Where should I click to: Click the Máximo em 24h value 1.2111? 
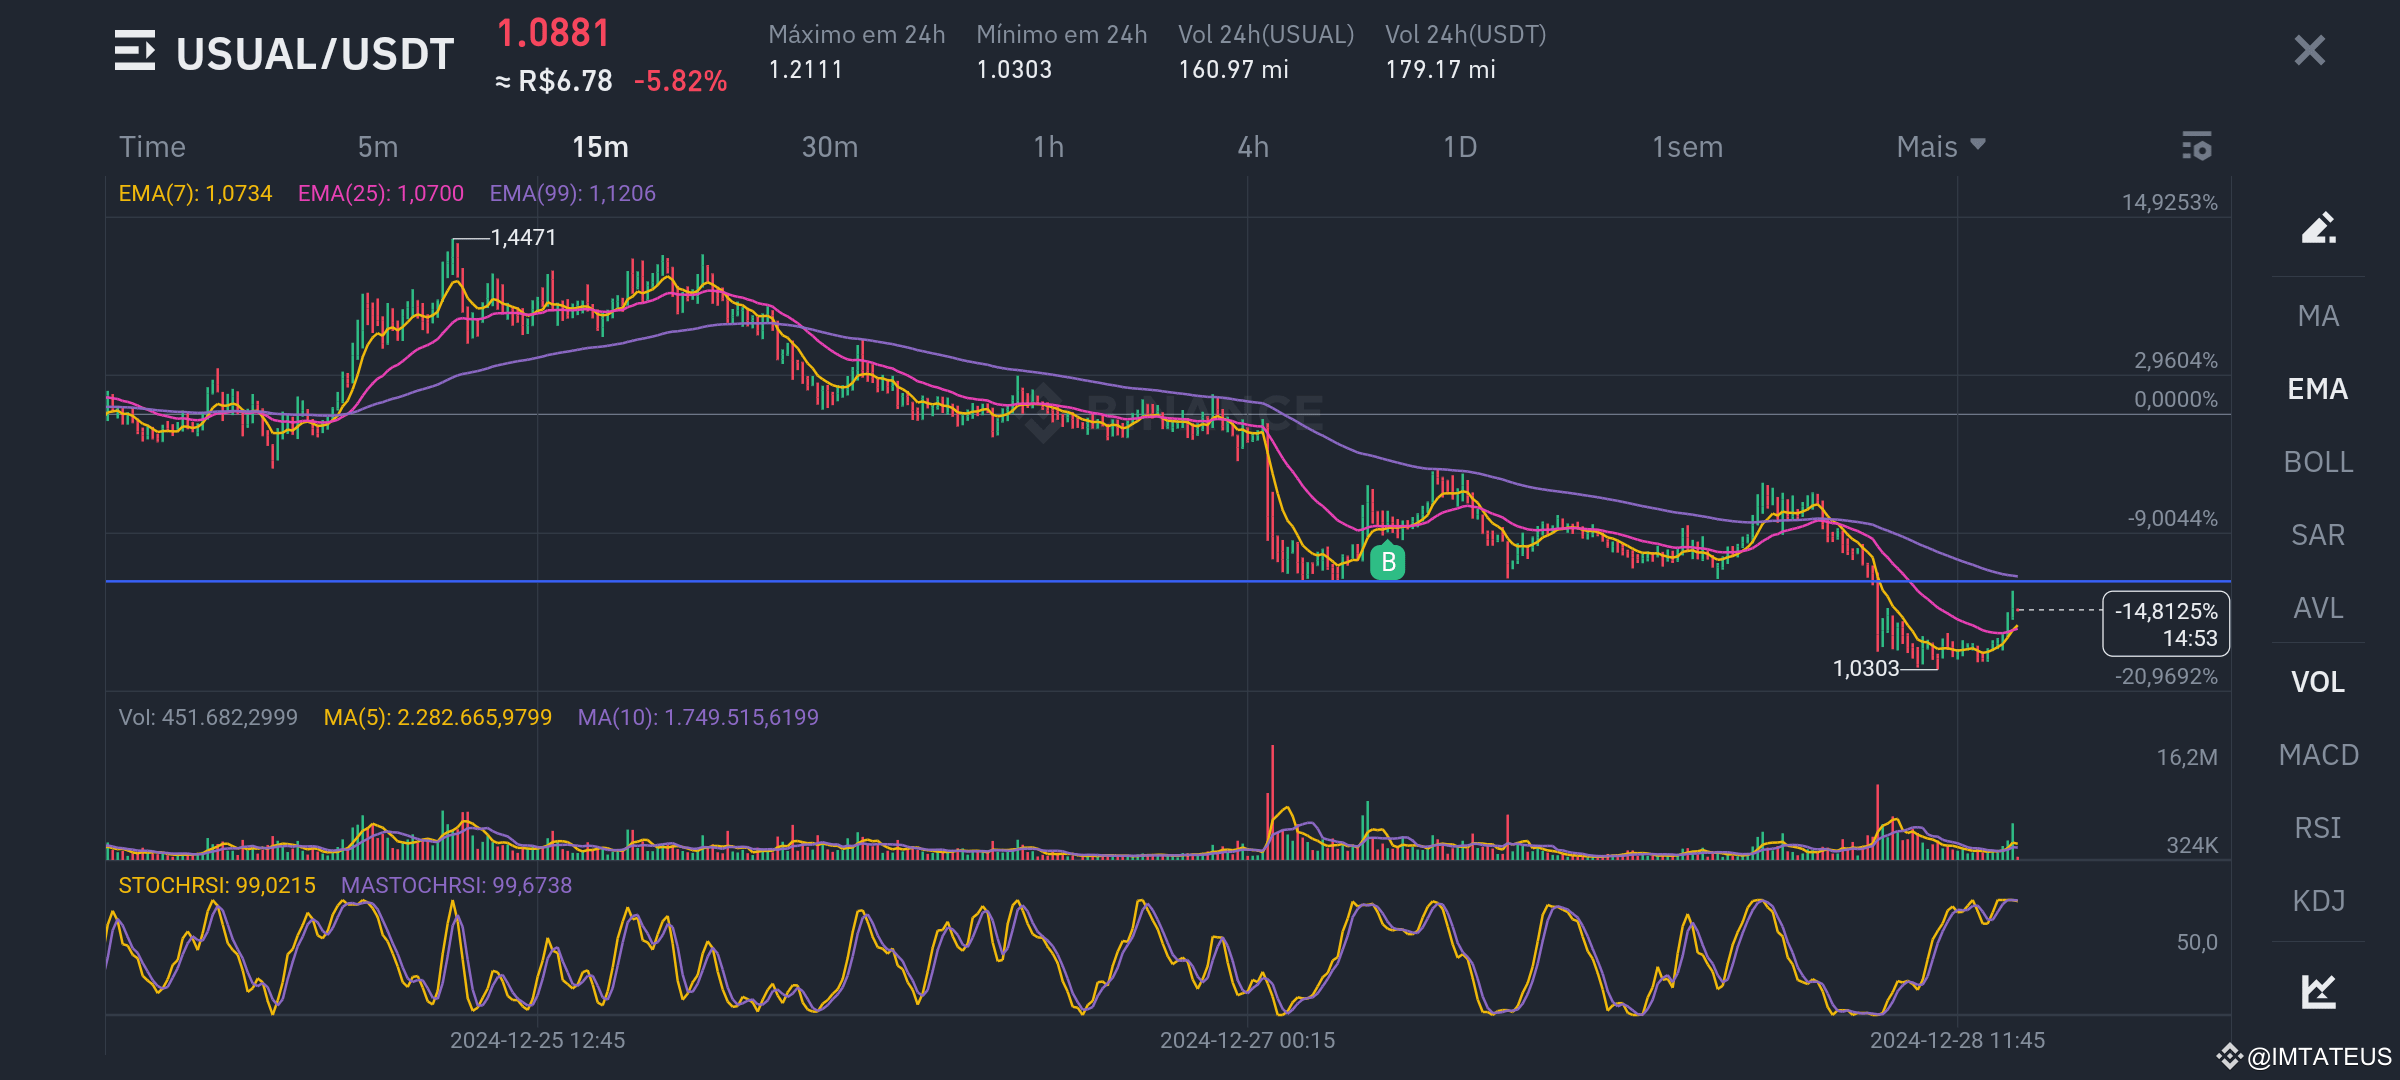click(x=806, y=69)
